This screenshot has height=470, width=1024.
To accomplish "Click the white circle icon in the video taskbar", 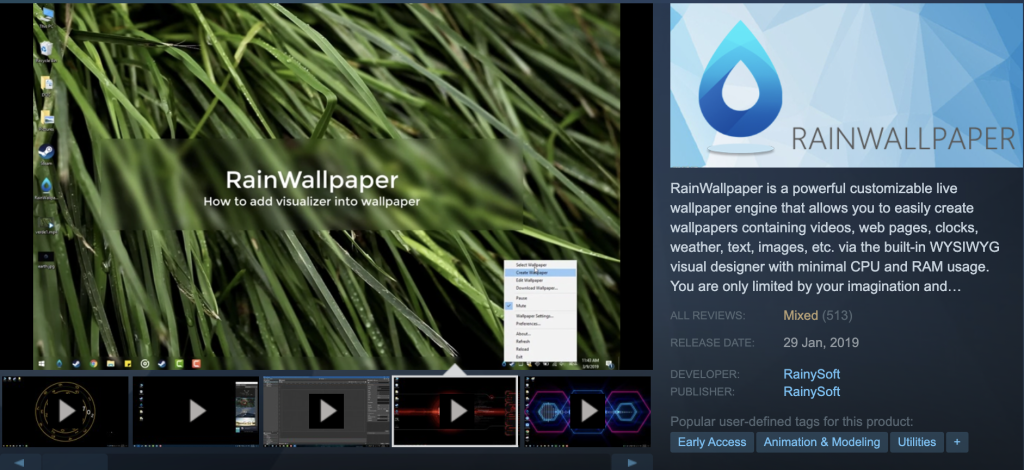I will click(145, 364).
